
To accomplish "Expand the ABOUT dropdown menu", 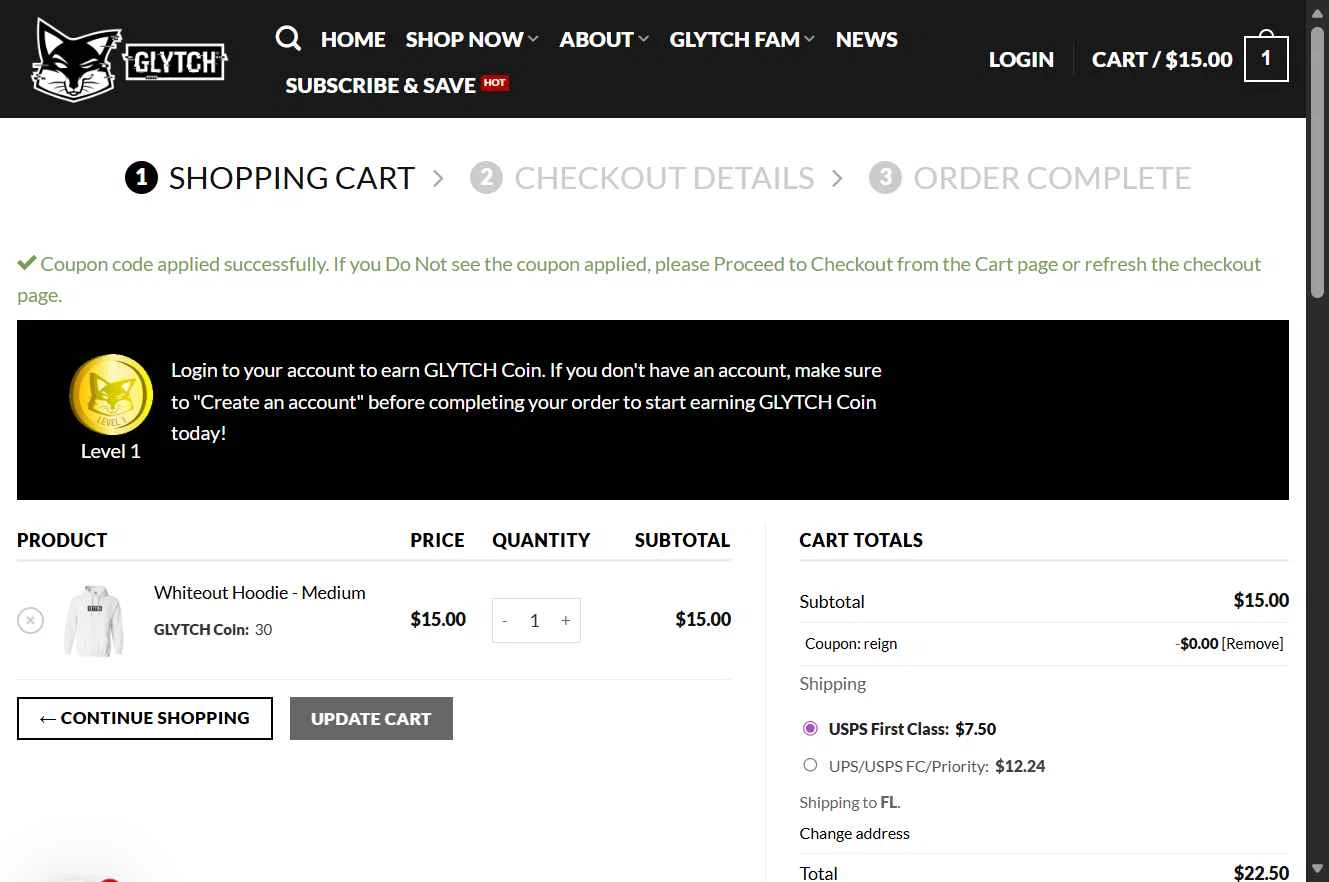I will (x=604, y=40).
